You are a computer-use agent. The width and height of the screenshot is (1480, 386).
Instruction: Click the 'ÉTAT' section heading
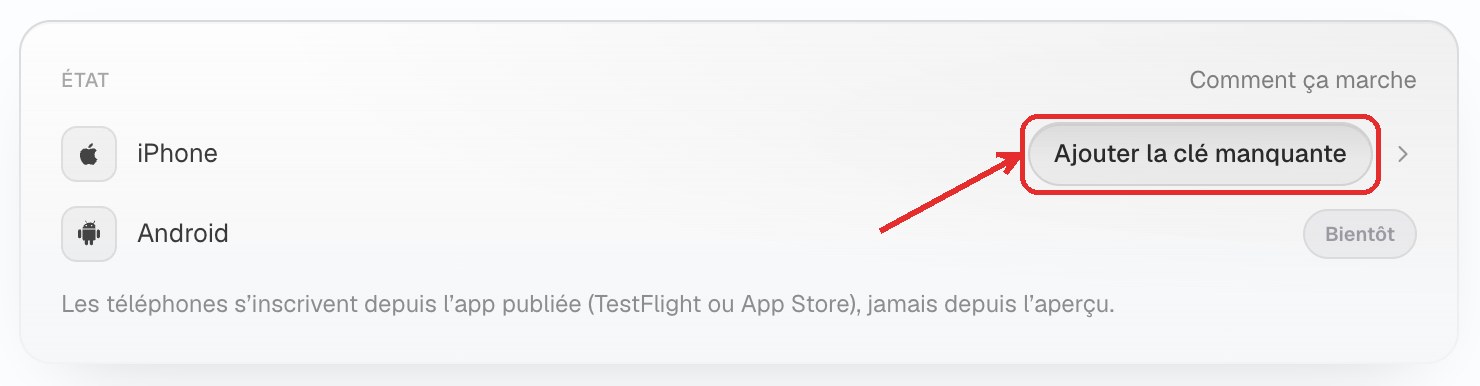click(85, 80)
